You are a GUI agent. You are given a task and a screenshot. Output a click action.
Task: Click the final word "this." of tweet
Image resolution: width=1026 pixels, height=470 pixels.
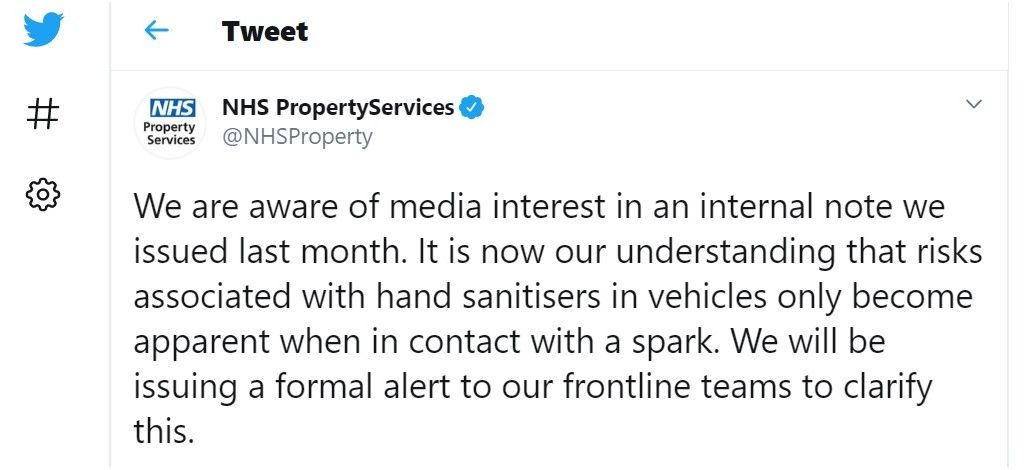tap(164, 431)
